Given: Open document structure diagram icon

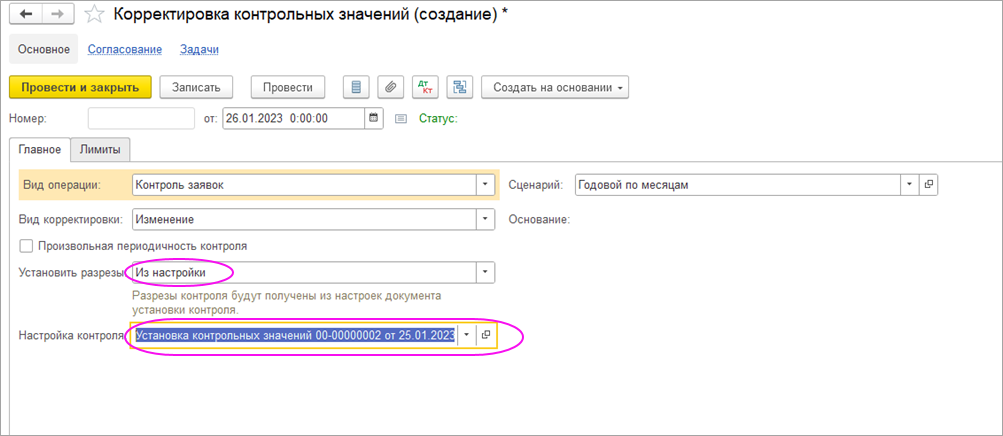Looking at the screenshot, I should (459, 88).
